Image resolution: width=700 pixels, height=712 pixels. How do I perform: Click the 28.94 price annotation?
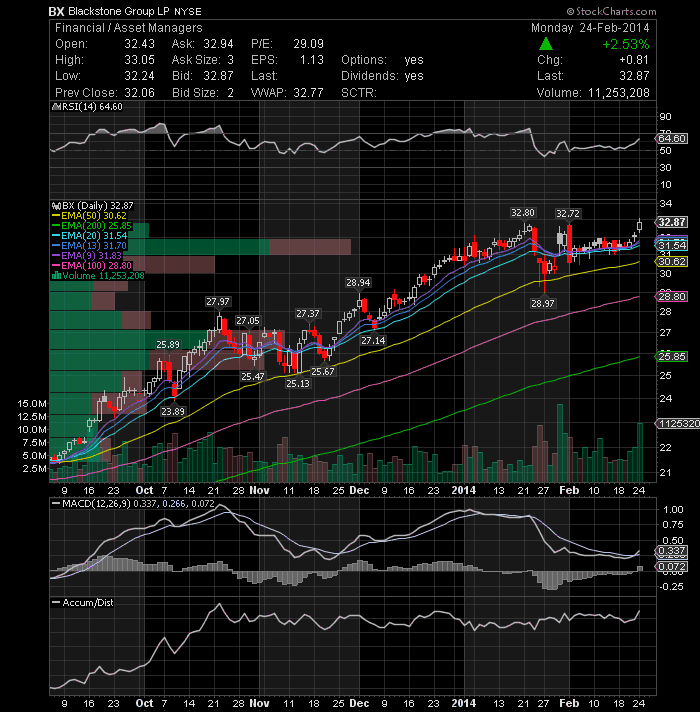pyautogui.click(x=358, y=282)
